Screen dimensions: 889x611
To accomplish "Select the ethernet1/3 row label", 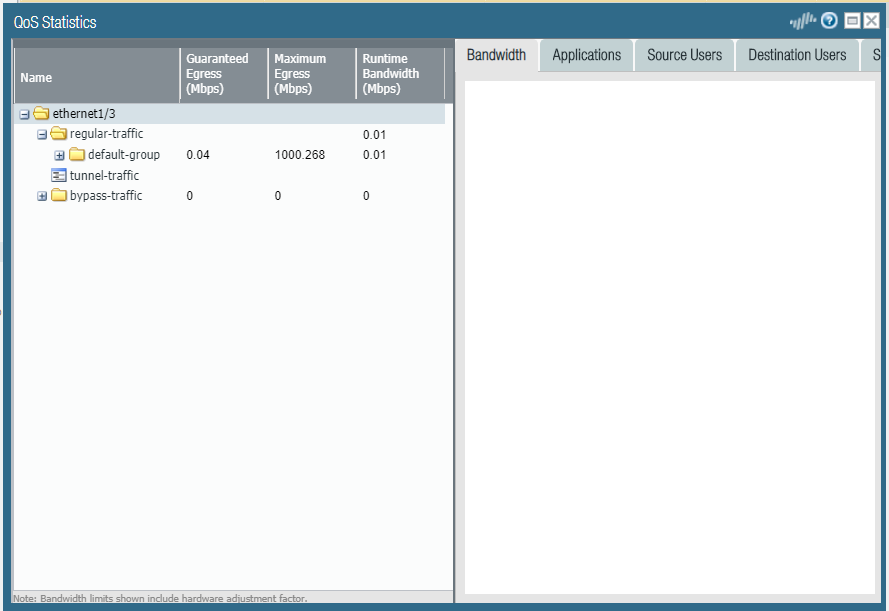I will [84, 114].
